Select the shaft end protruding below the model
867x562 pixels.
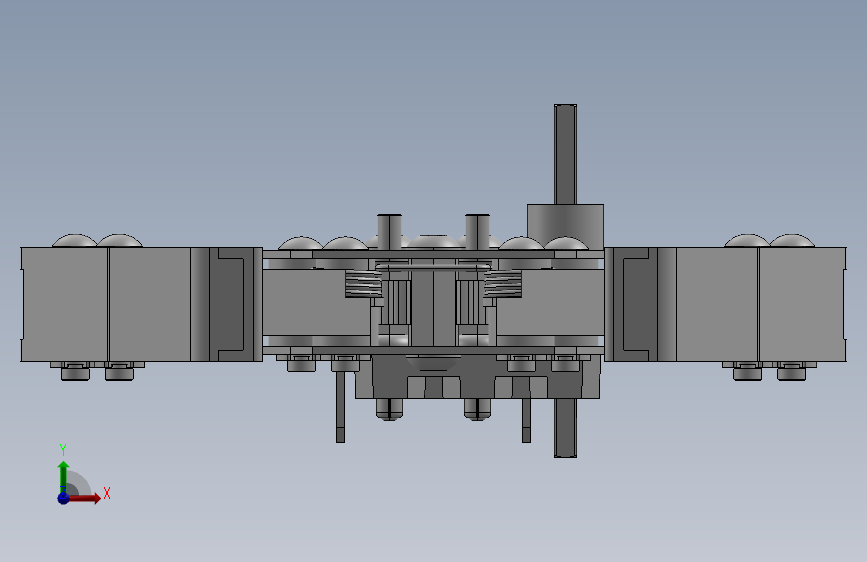[565, 428]
